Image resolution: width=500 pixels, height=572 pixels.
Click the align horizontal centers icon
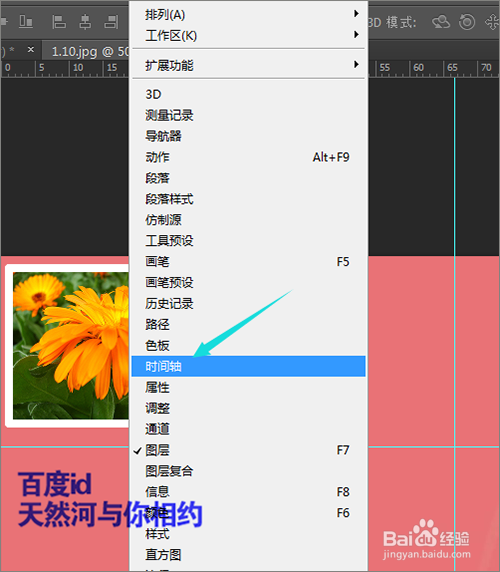(x=85, y=22)
